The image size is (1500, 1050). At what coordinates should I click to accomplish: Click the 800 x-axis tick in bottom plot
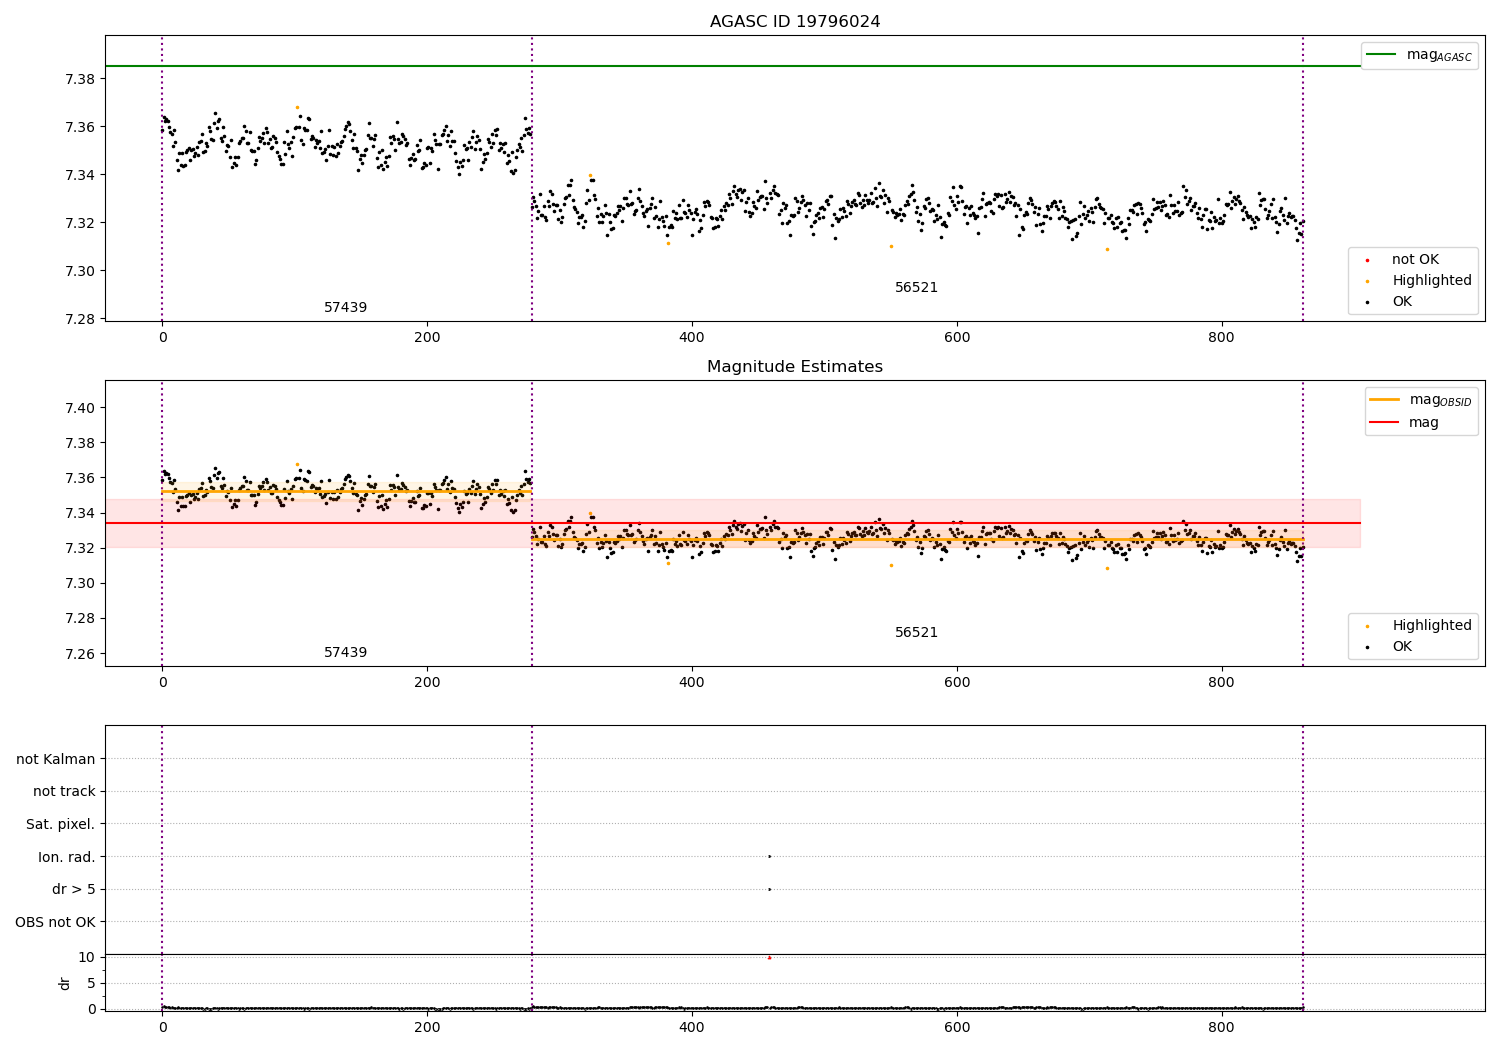(1221, 1027)
